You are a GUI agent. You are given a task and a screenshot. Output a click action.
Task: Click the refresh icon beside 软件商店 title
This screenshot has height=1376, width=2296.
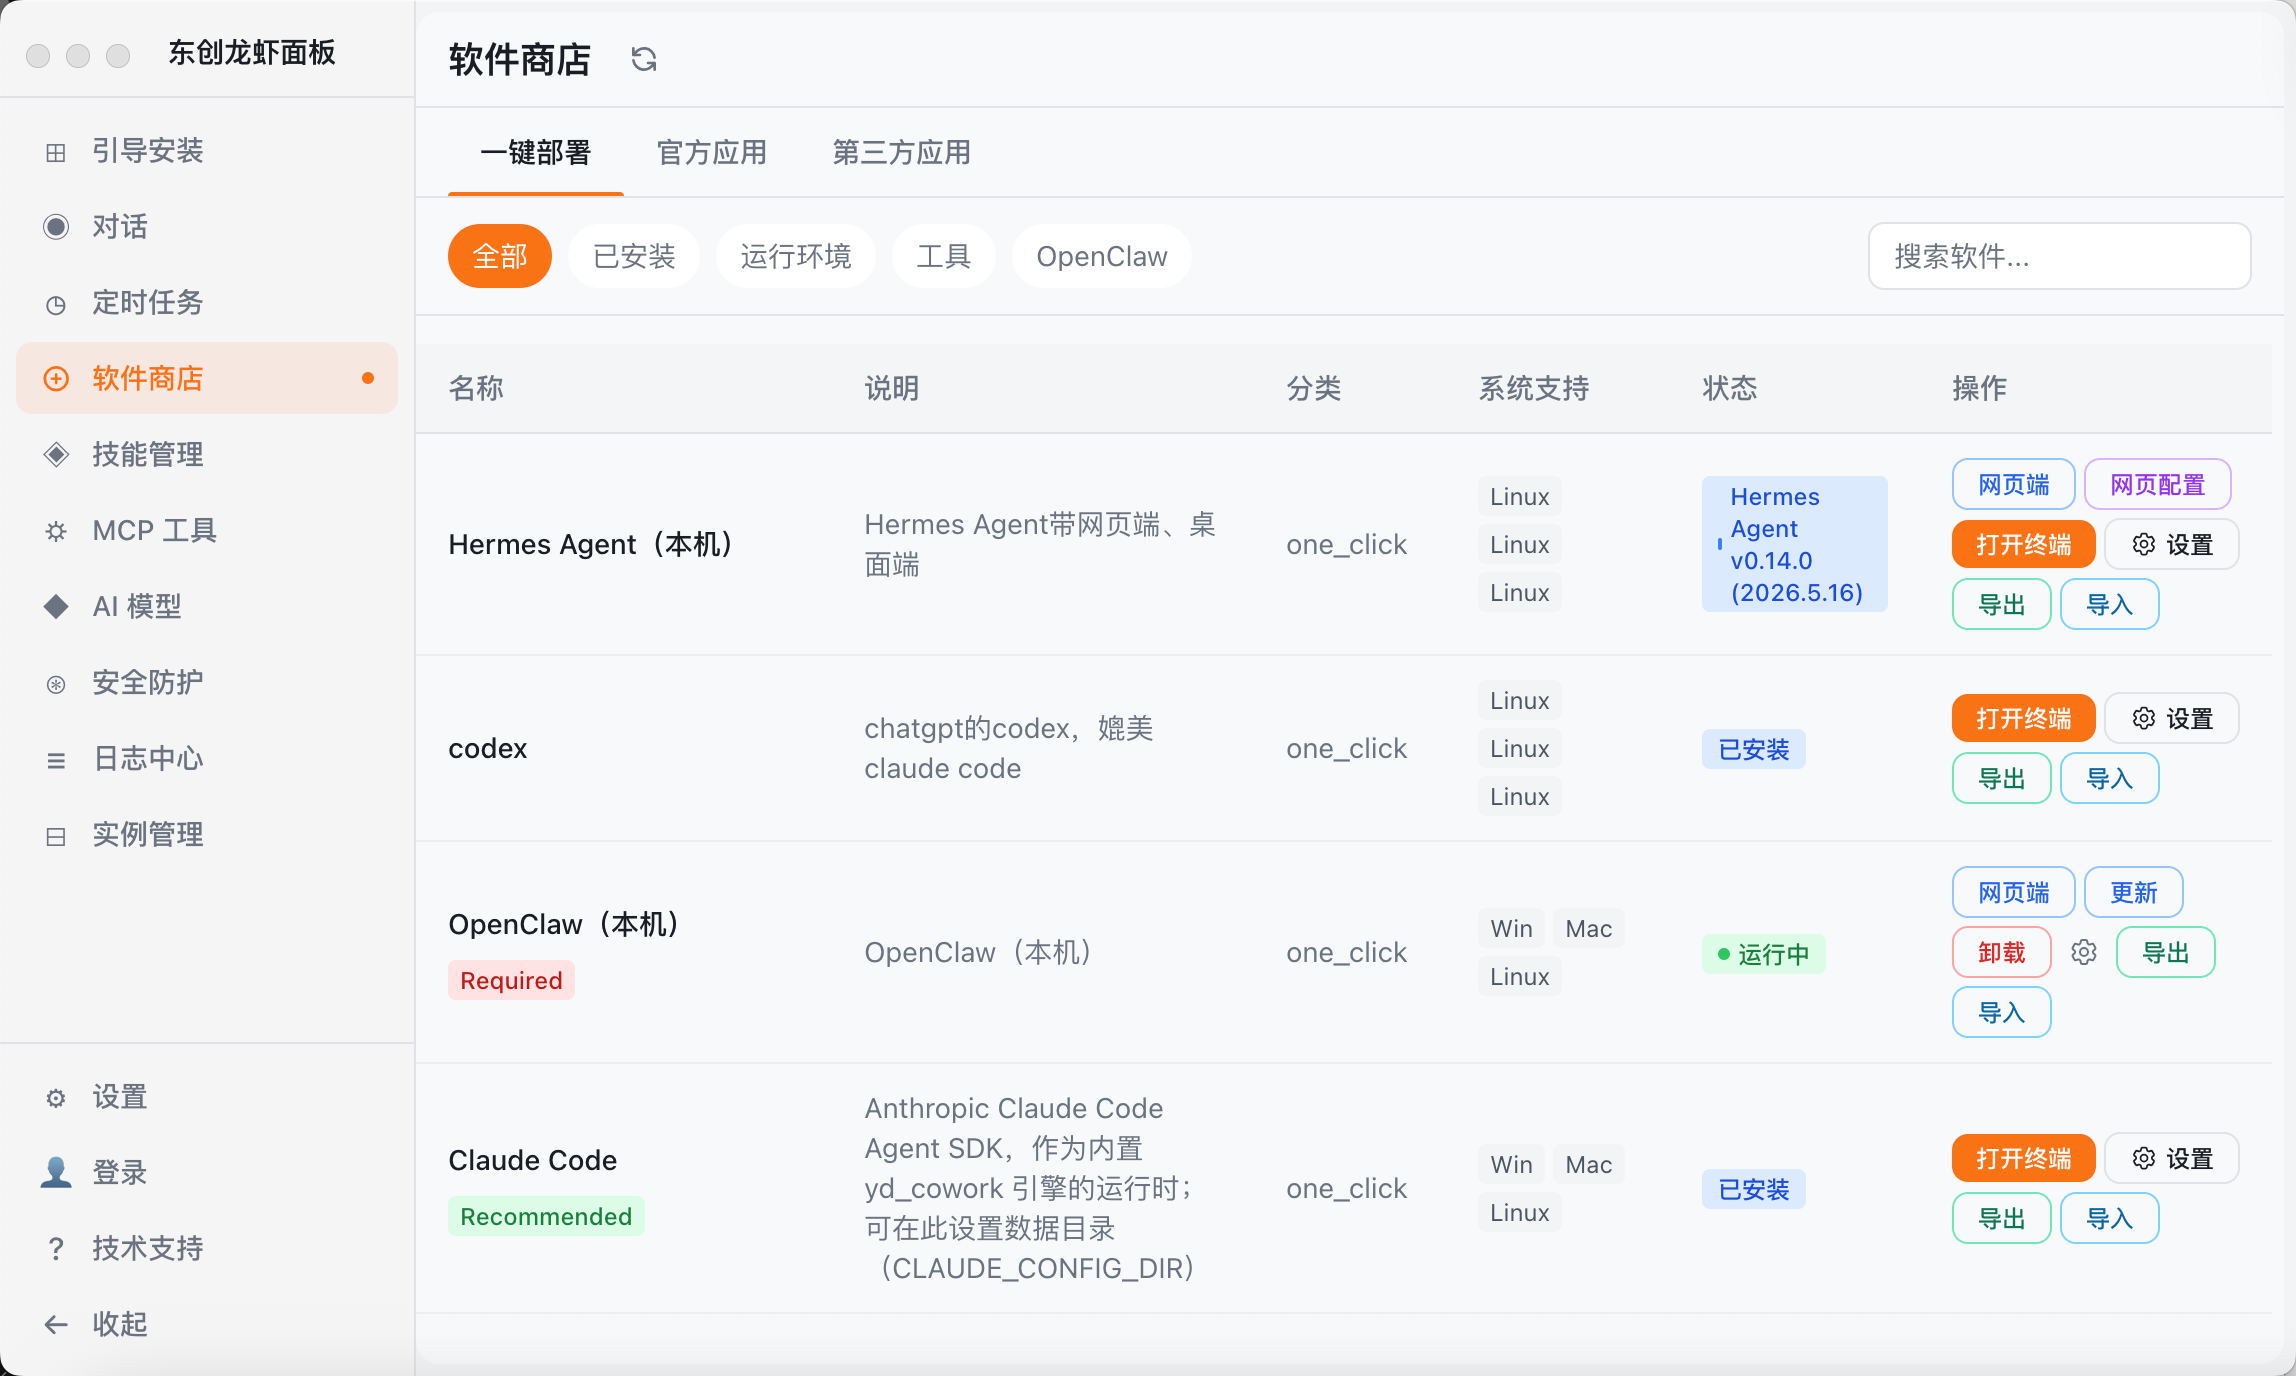pos(644,60)
